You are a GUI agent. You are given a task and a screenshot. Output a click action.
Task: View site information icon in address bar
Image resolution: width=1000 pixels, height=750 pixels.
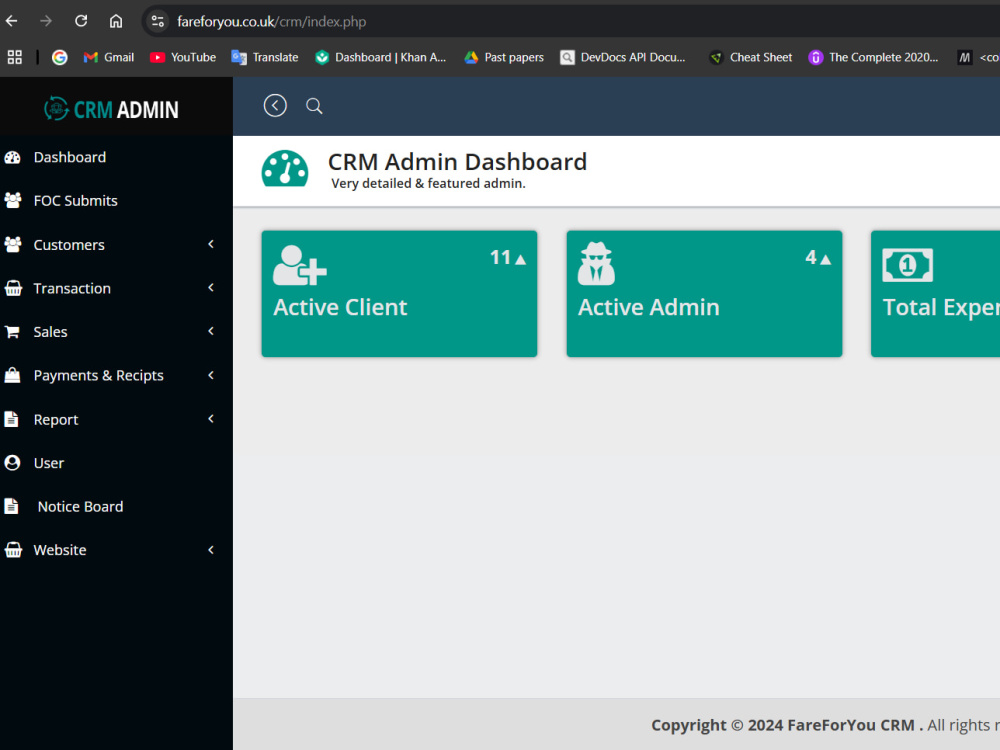pyautogui.click(x=158, y=22)
